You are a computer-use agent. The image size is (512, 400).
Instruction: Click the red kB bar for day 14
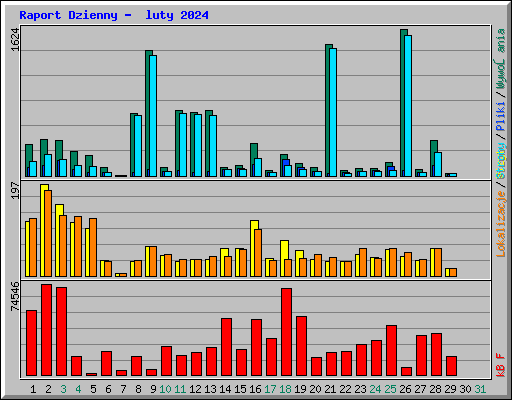[x=226, y=347]
